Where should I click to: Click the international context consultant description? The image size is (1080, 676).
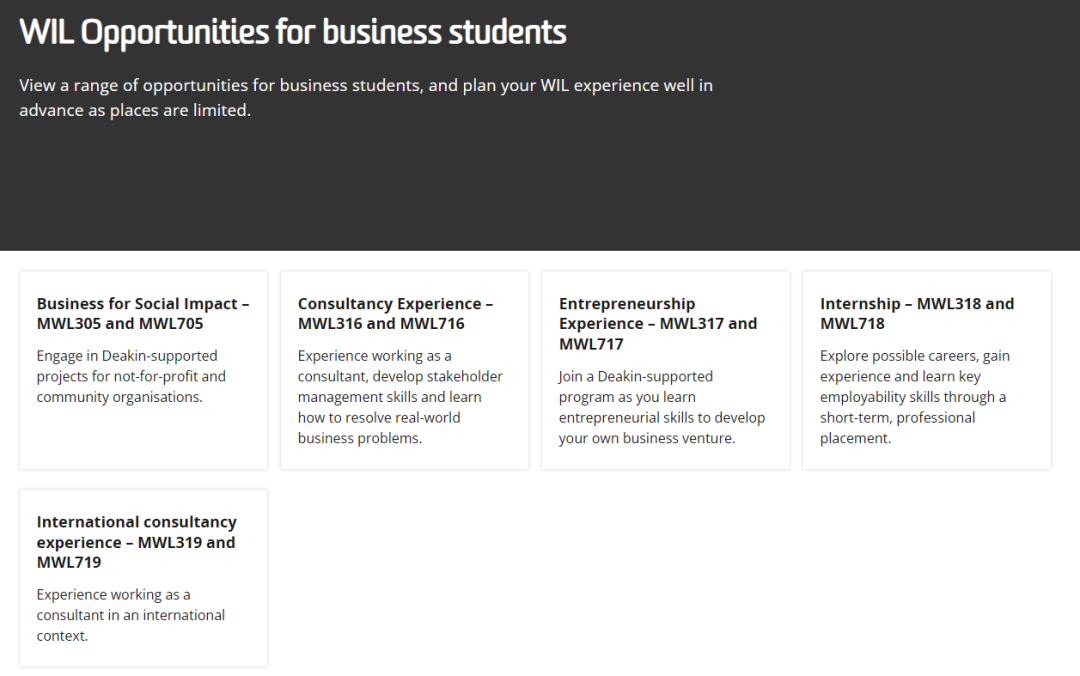point(131,615)
